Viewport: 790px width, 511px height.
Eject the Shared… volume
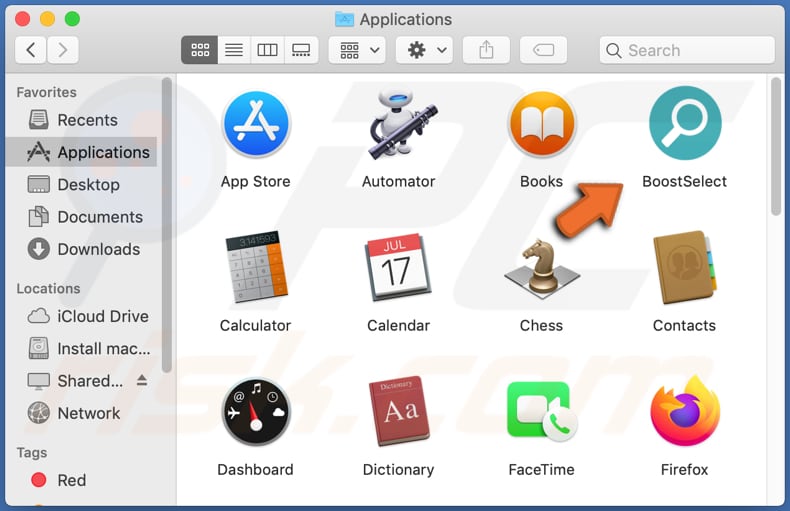point(142,380)
